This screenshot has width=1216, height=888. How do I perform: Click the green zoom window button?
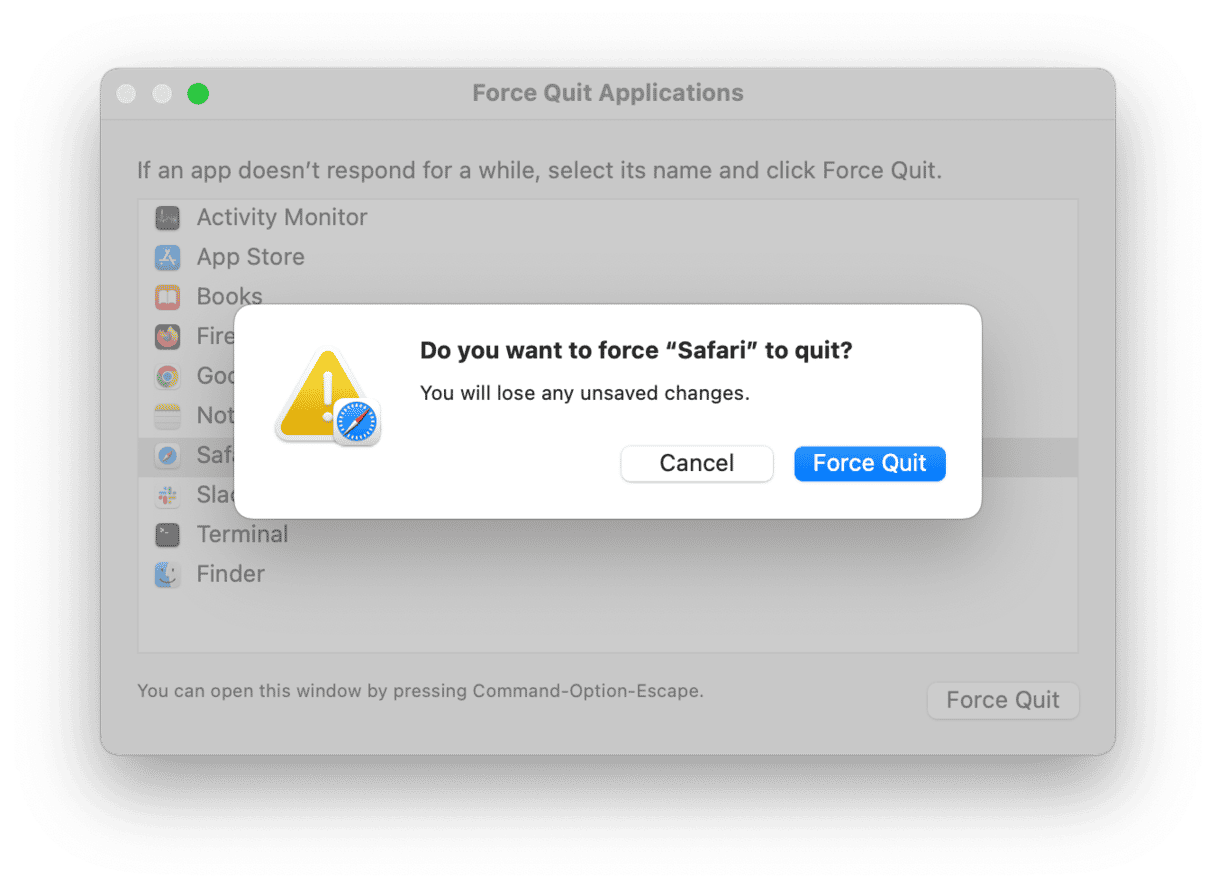pyautogui.click(x=198, y=94)
